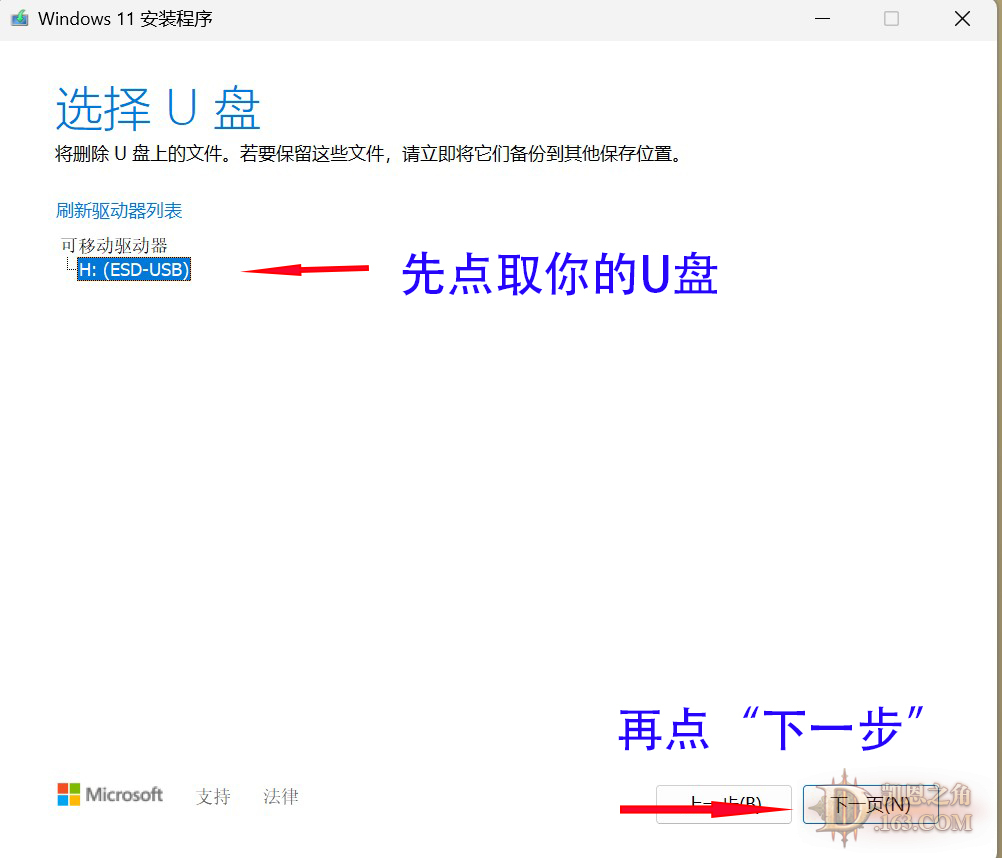Click the warning text starting with 将删除 U 盘上的文件
Image resolution: width=1002 pixels, height=858 pixels.
click(369, 154)
